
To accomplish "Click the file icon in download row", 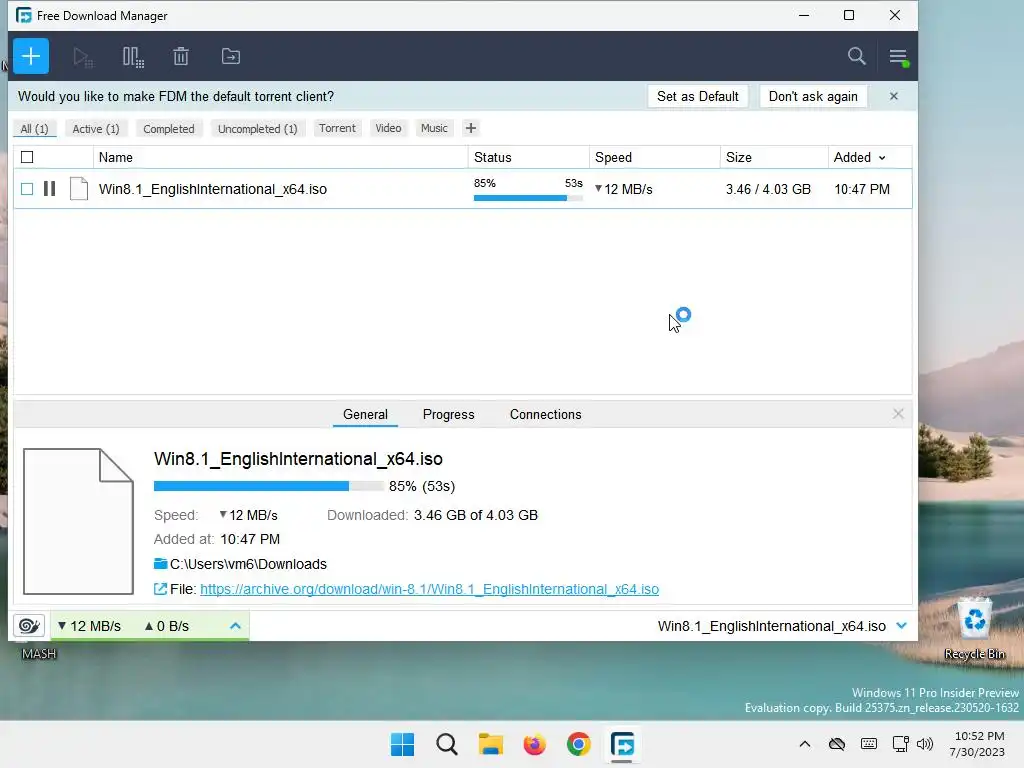I will pos(79,189).
